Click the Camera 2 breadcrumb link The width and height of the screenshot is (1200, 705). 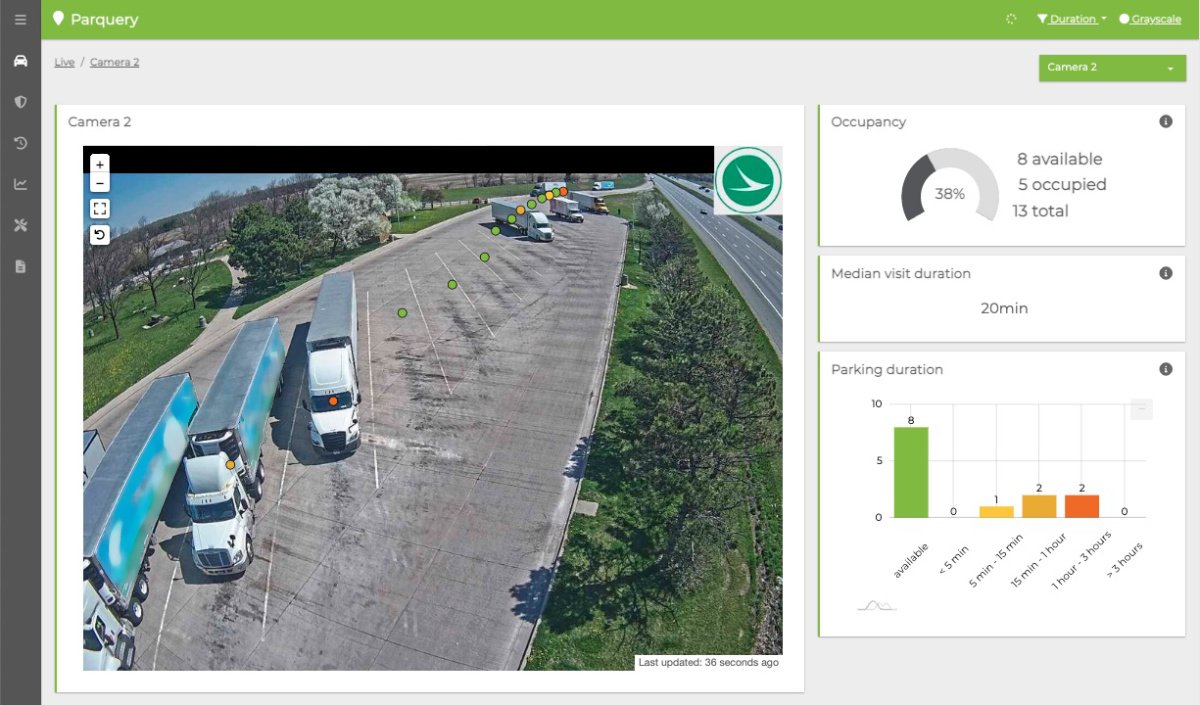(114, 62)
